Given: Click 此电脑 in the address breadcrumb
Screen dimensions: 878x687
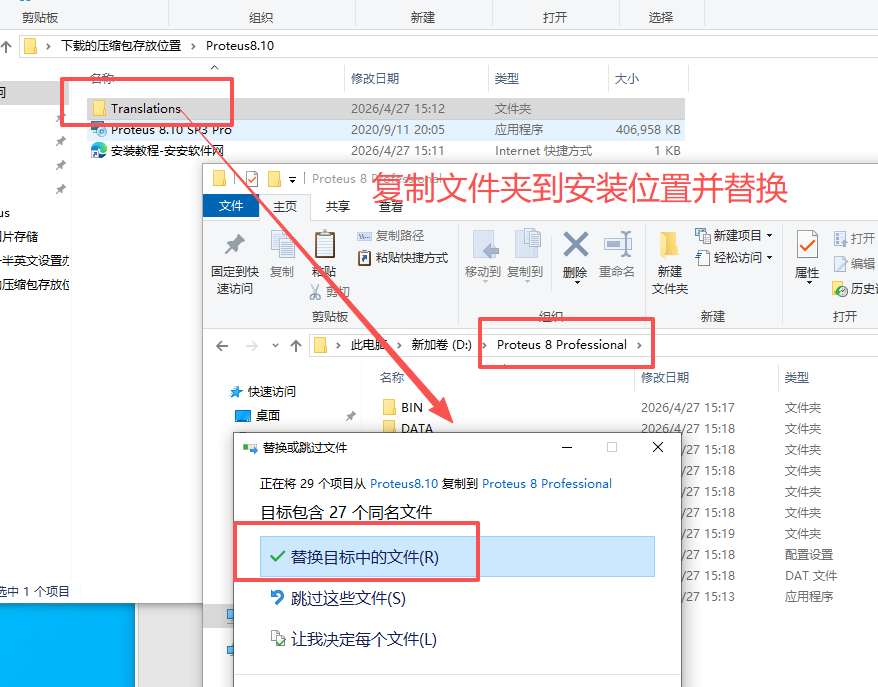Looking at the screenshot, I should coord(368,345).
